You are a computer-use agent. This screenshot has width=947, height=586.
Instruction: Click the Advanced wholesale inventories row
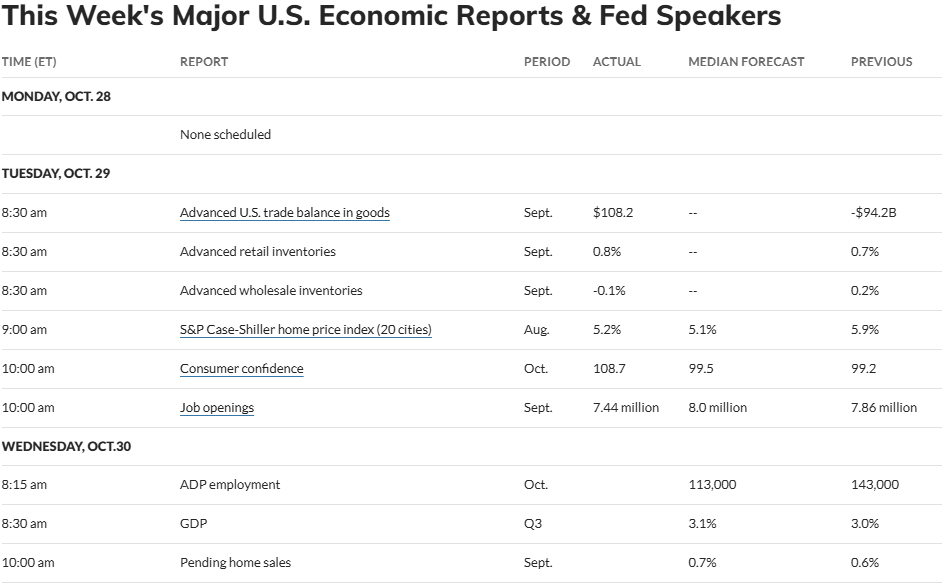(x=472, y=291)
